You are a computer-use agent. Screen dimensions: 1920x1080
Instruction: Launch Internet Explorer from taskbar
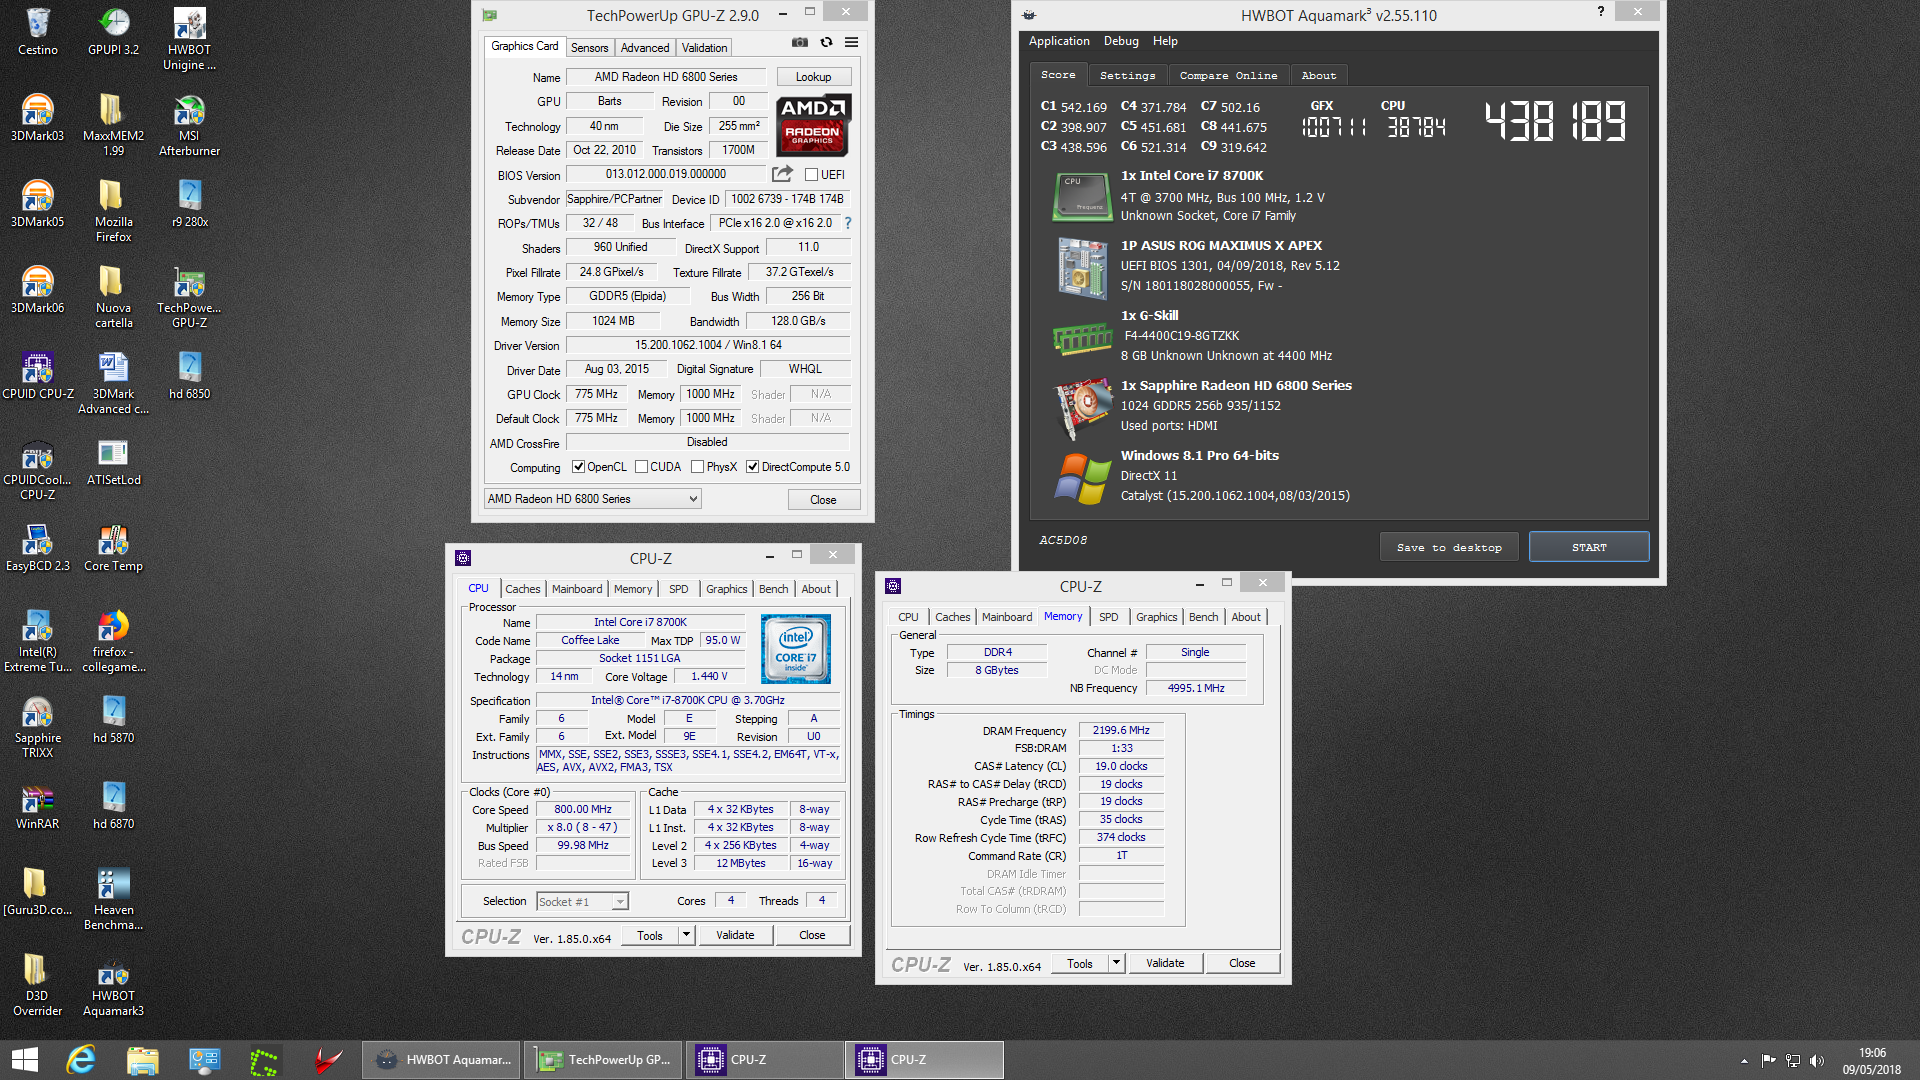(80, 1060)
